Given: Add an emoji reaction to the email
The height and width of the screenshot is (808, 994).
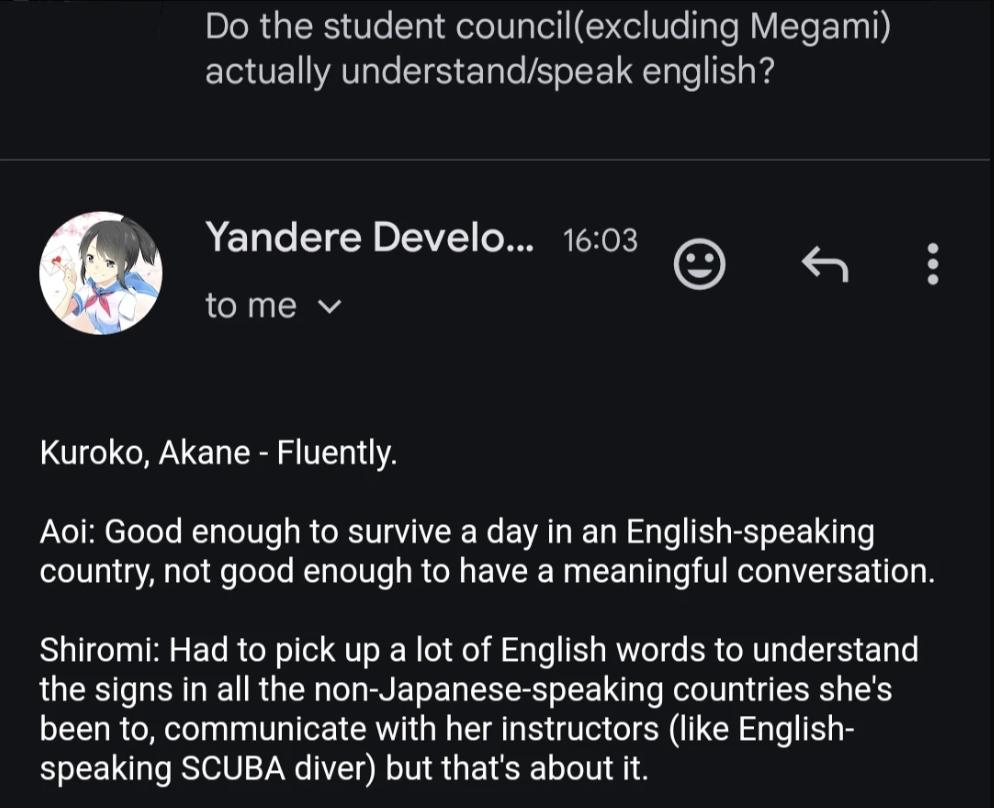Looking at the screenshot, I should click(699, 264).
